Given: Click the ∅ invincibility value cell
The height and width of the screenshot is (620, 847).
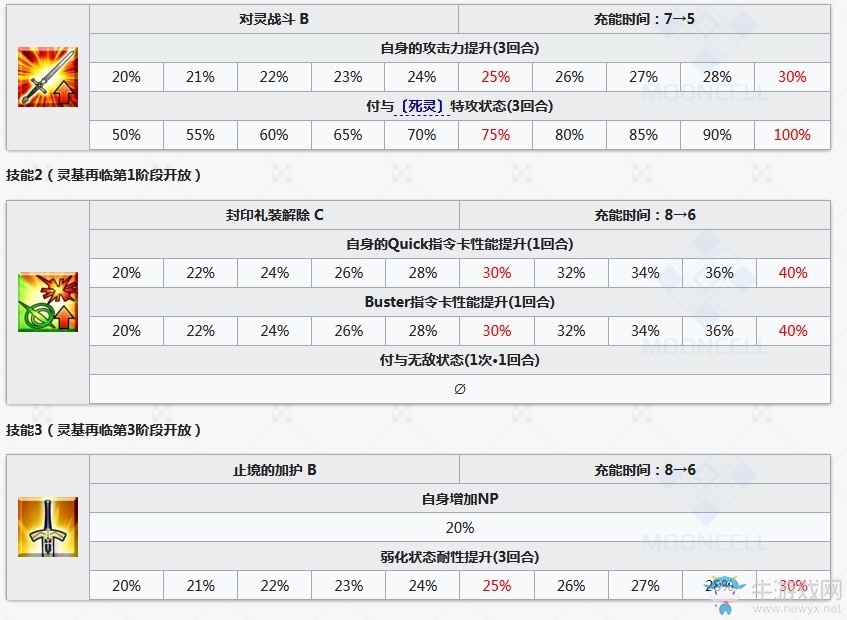Looking at the screenshot, I should (460, 389).
